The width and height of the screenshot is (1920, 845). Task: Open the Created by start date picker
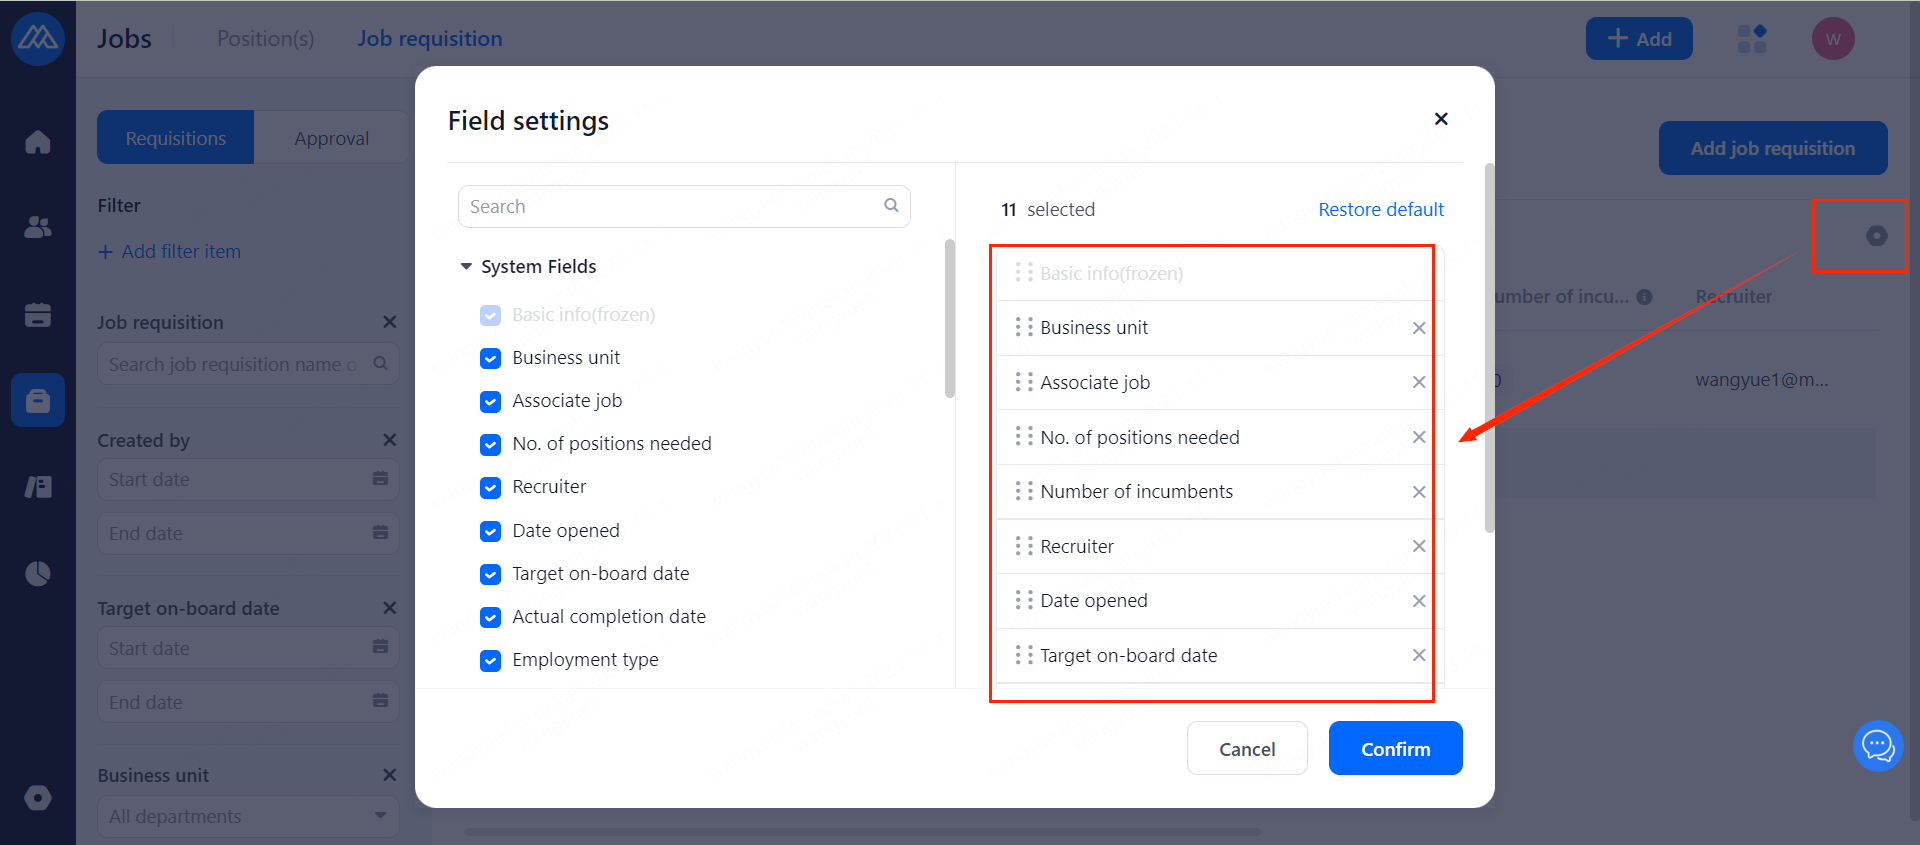click(248, 480)
